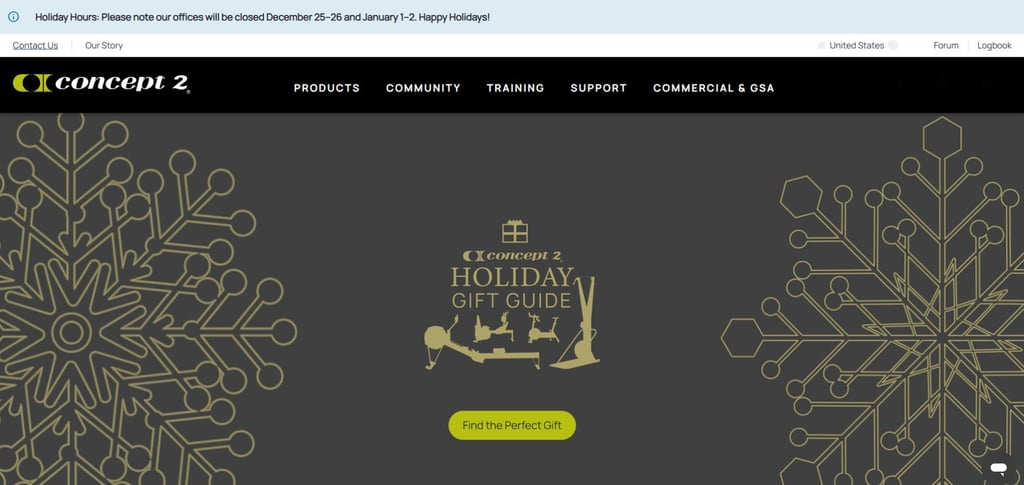Screen dimensions: 1024x485
Task: Open the United States region selector
Action: 857,46
